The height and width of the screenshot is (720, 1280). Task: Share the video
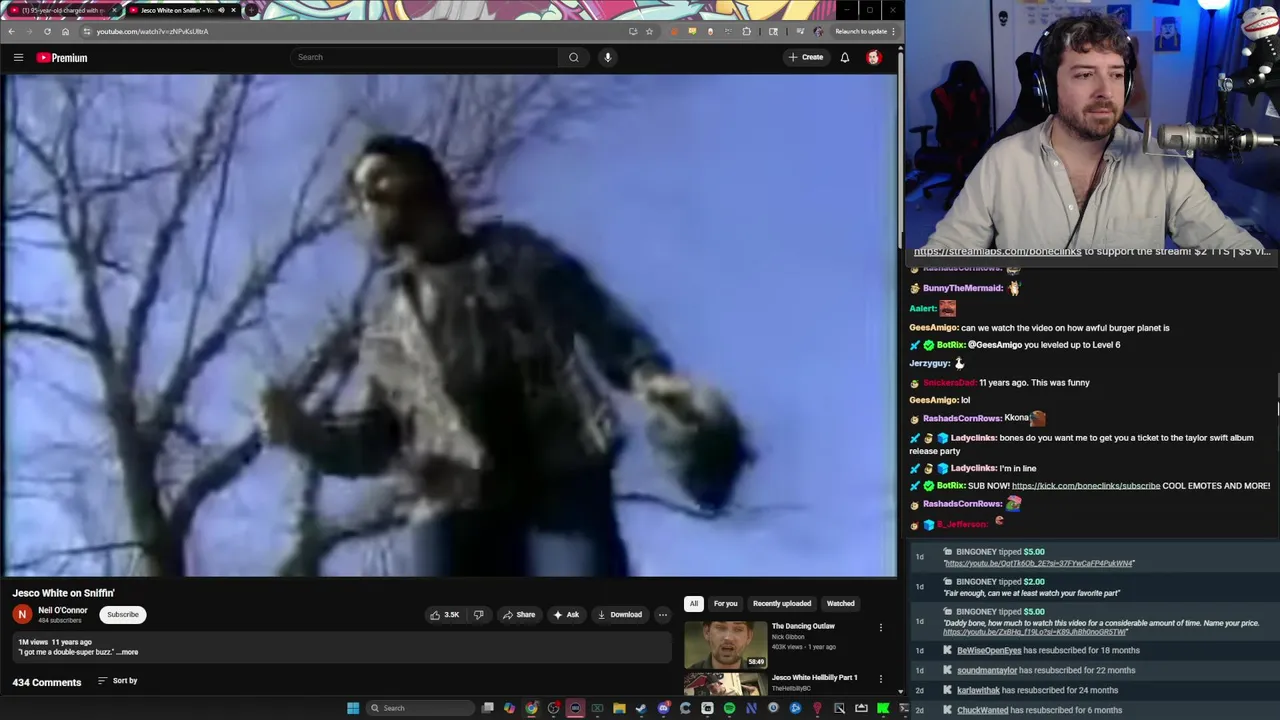(x=519, y=614)
